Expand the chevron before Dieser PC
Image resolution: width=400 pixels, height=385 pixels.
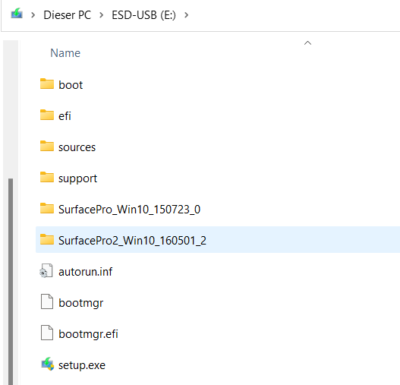point(33,15)
